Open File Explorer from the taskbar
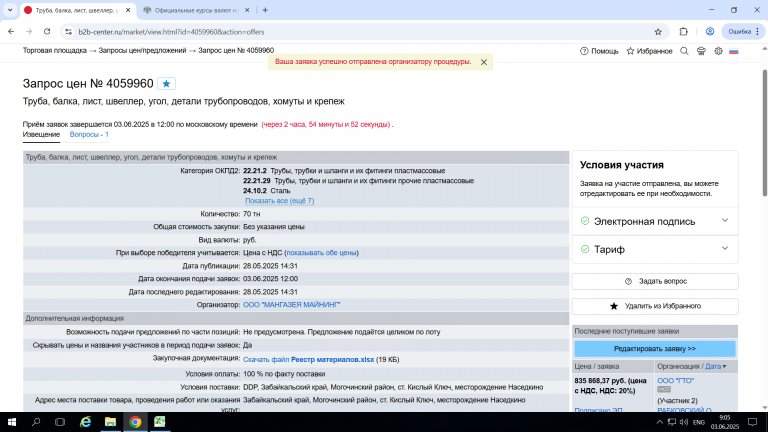Screen dimensions: 768x432 pos(110,422)
